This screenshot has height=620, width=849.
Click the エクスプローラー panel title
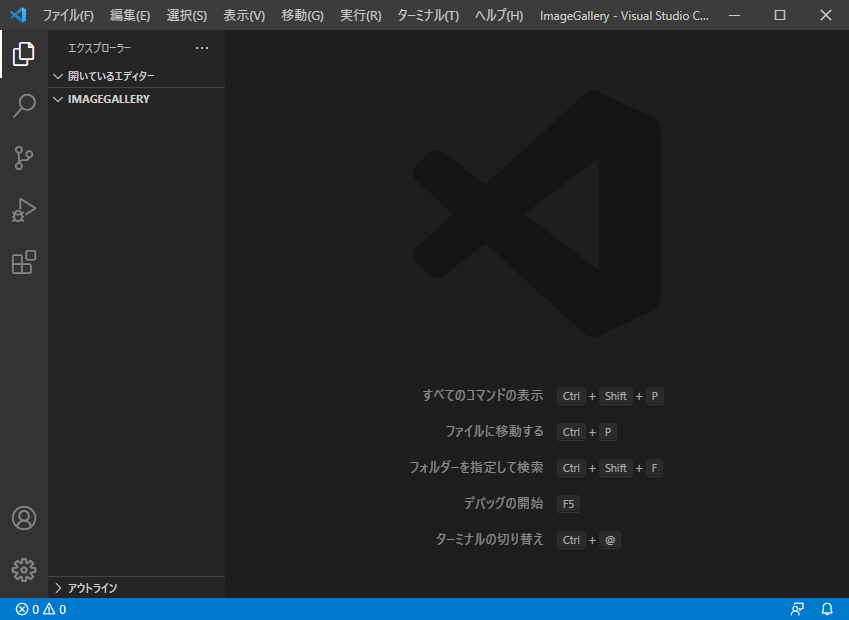(100, 48)
